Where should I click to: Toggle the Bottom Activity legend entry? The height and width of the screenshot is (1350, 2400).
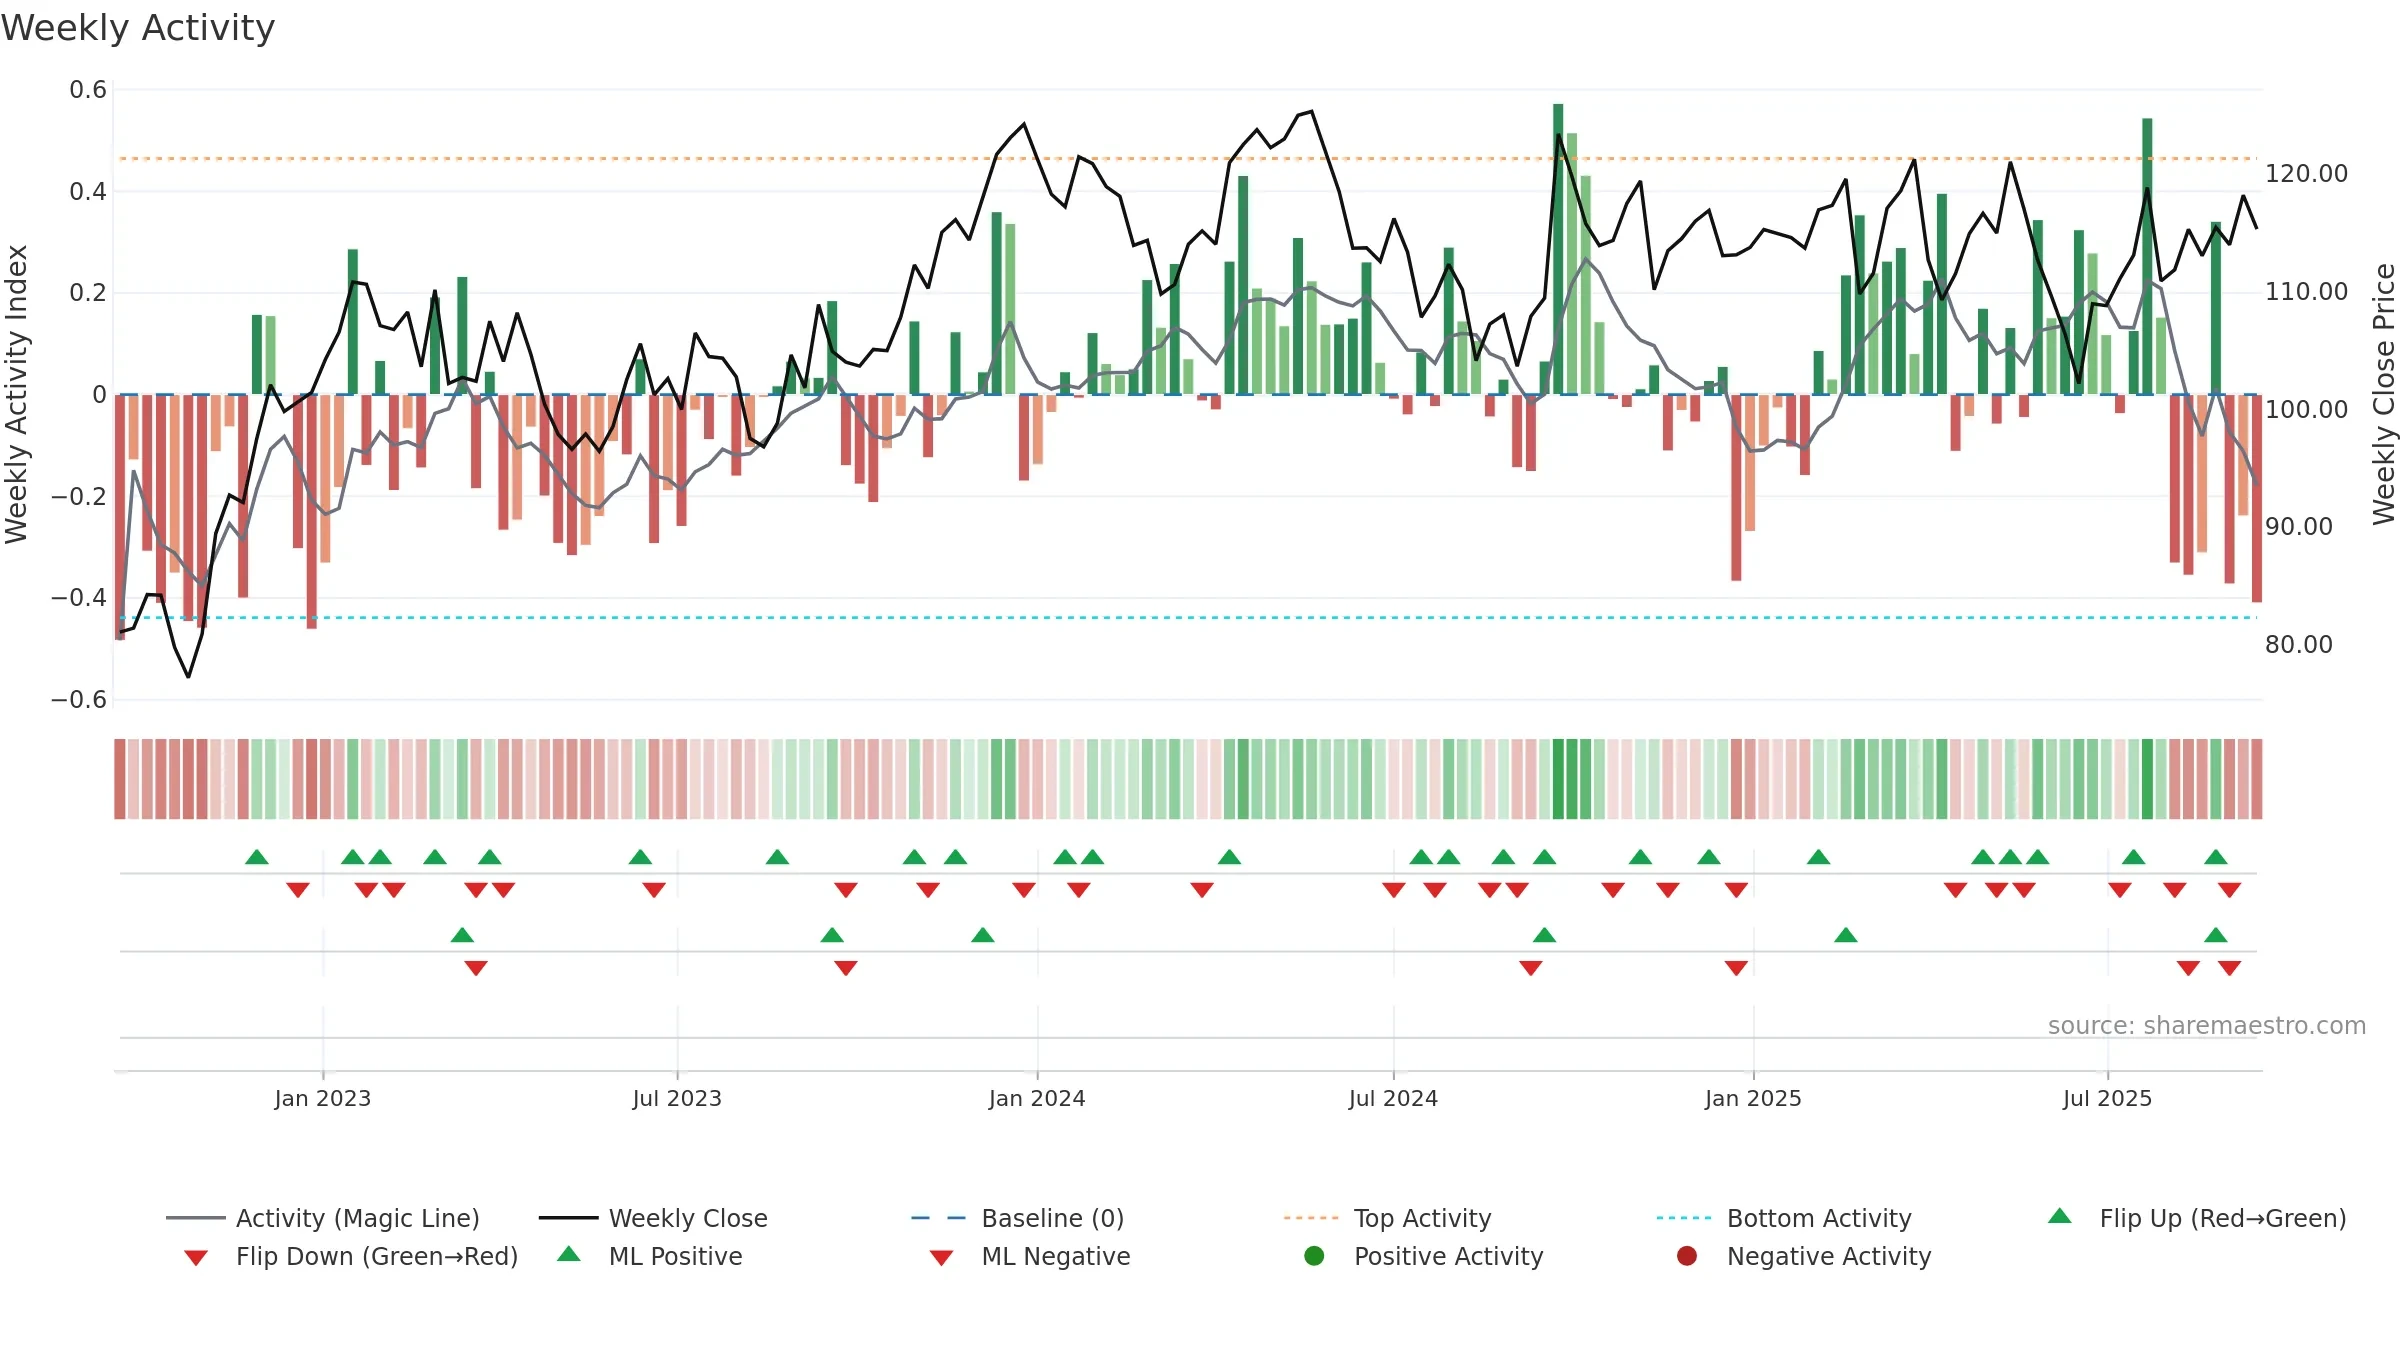click(x=1783, y=1218)
